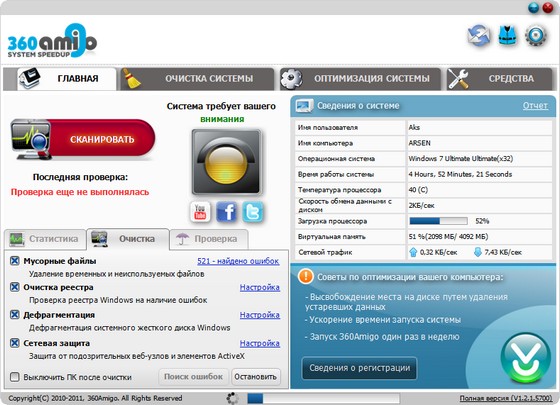Open the Отчет link in system info
The width and height of the screenshot is (560, 405).
pos(535,106)
